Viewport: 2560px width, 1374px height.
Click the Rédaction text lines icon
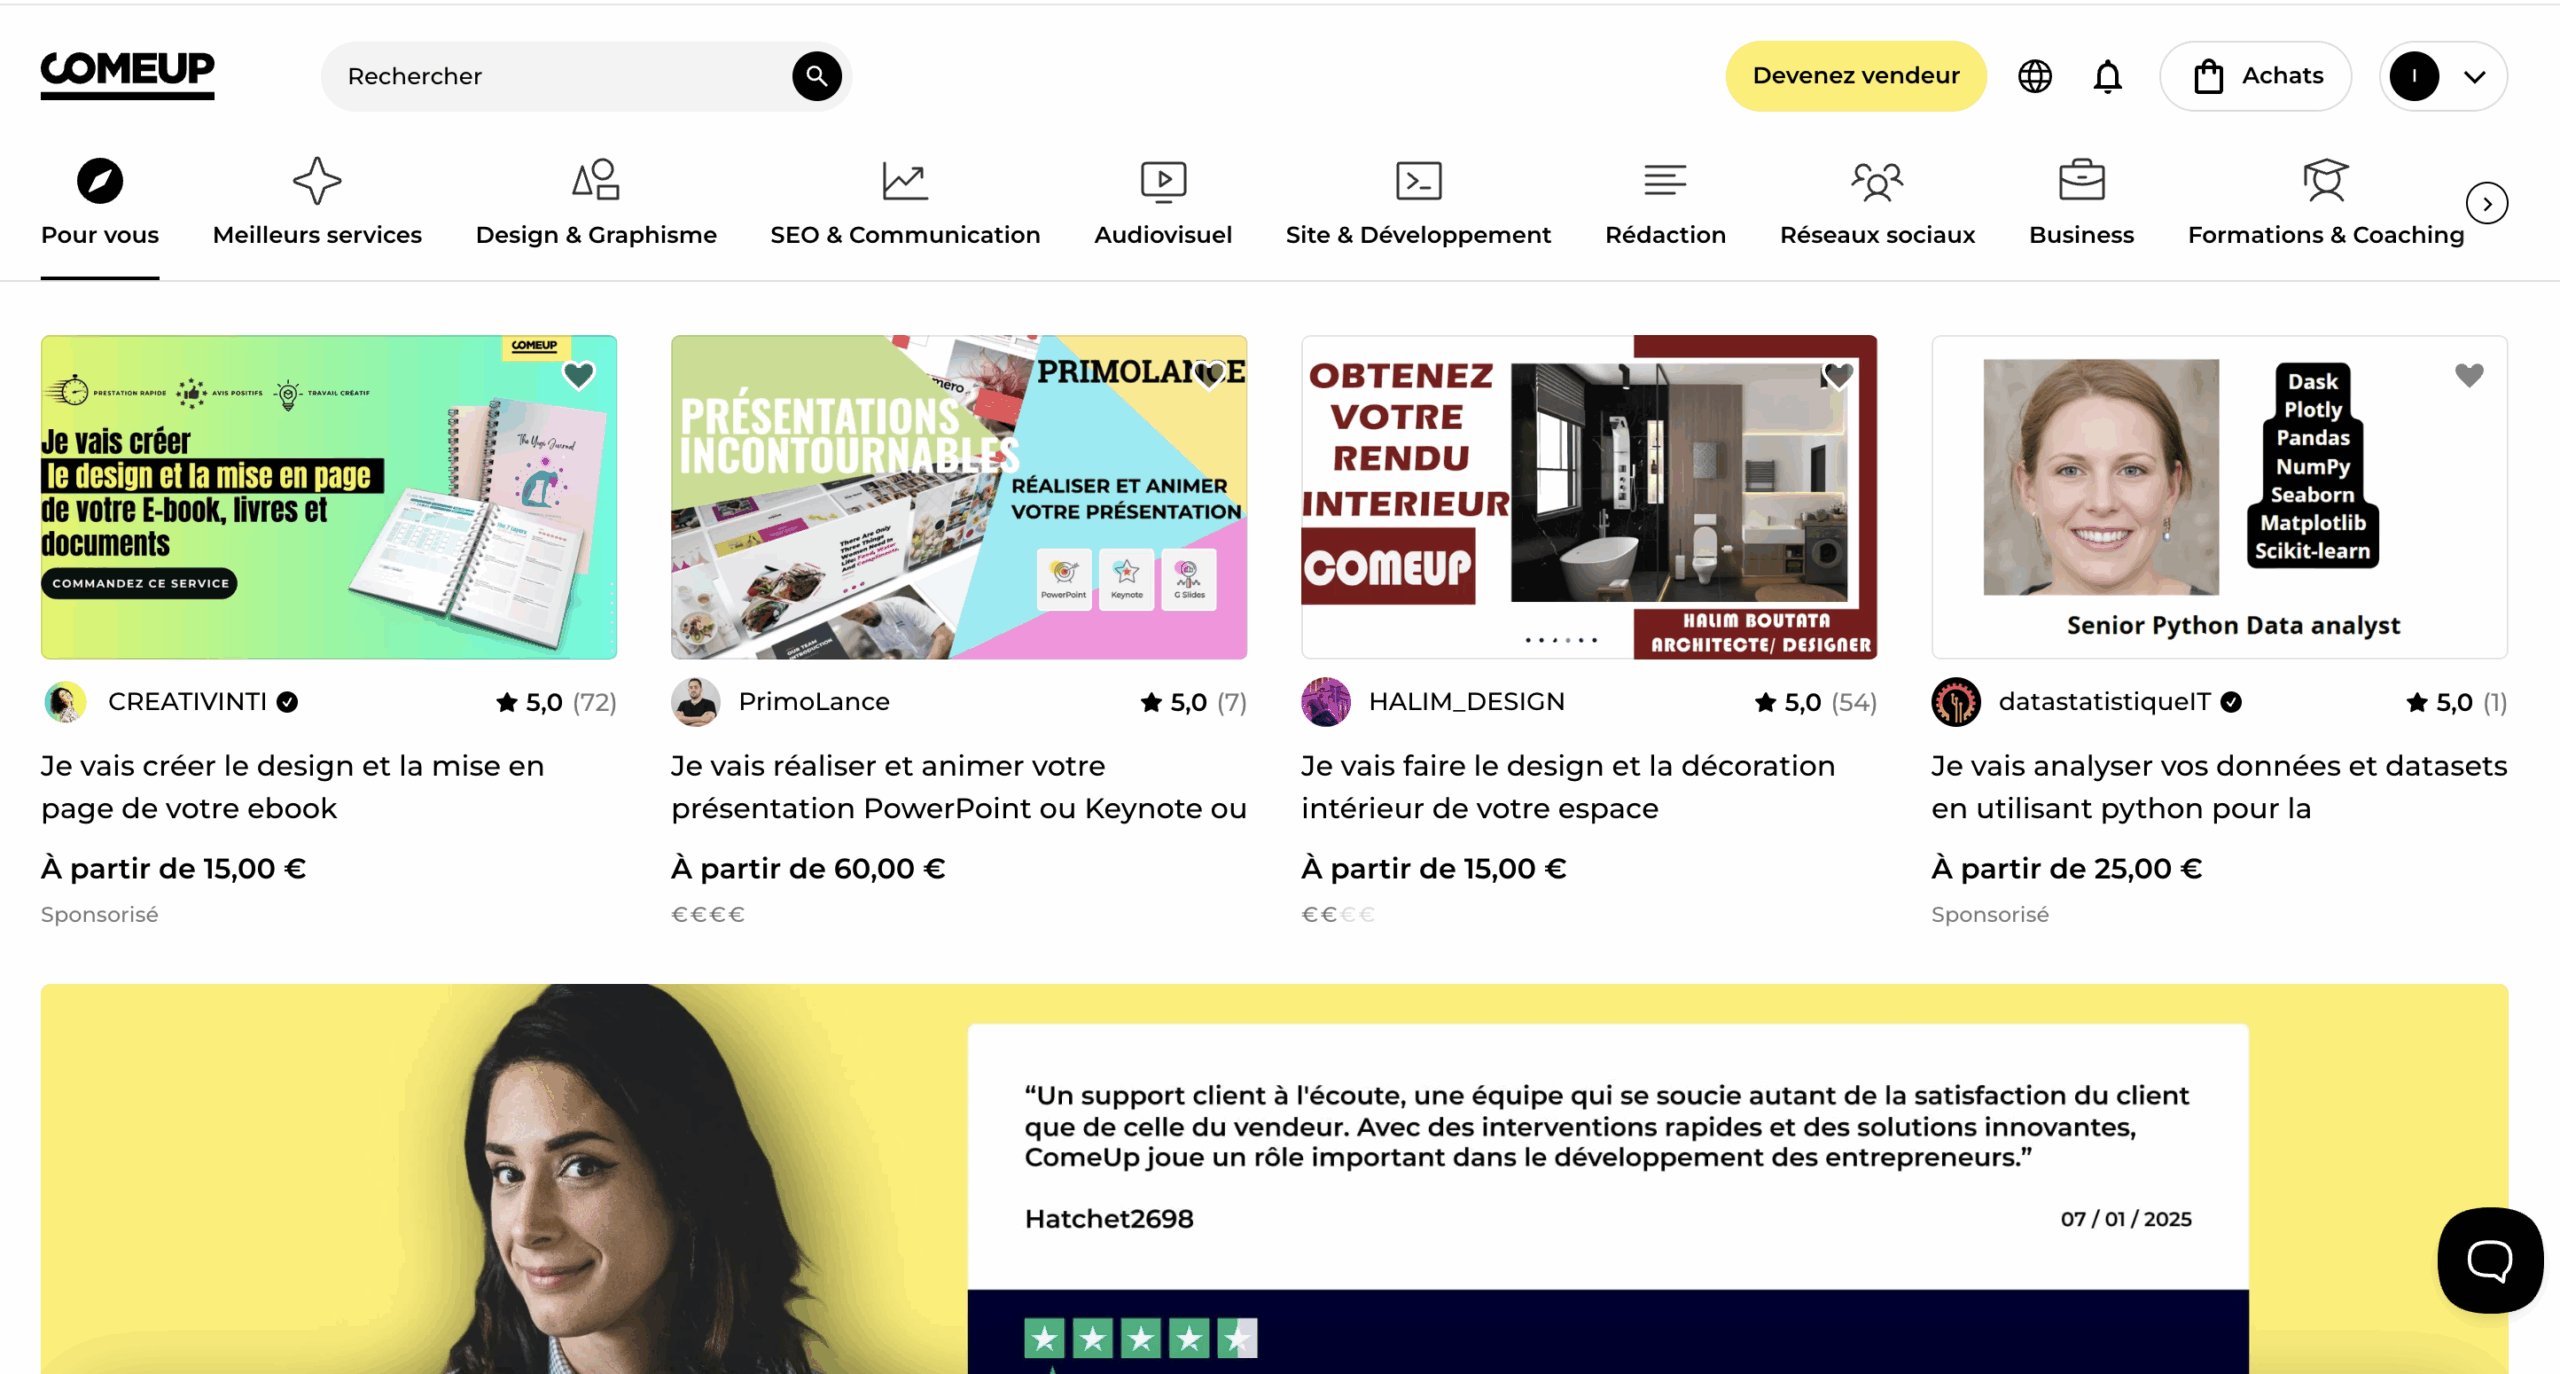click(x=1665, y=180)
